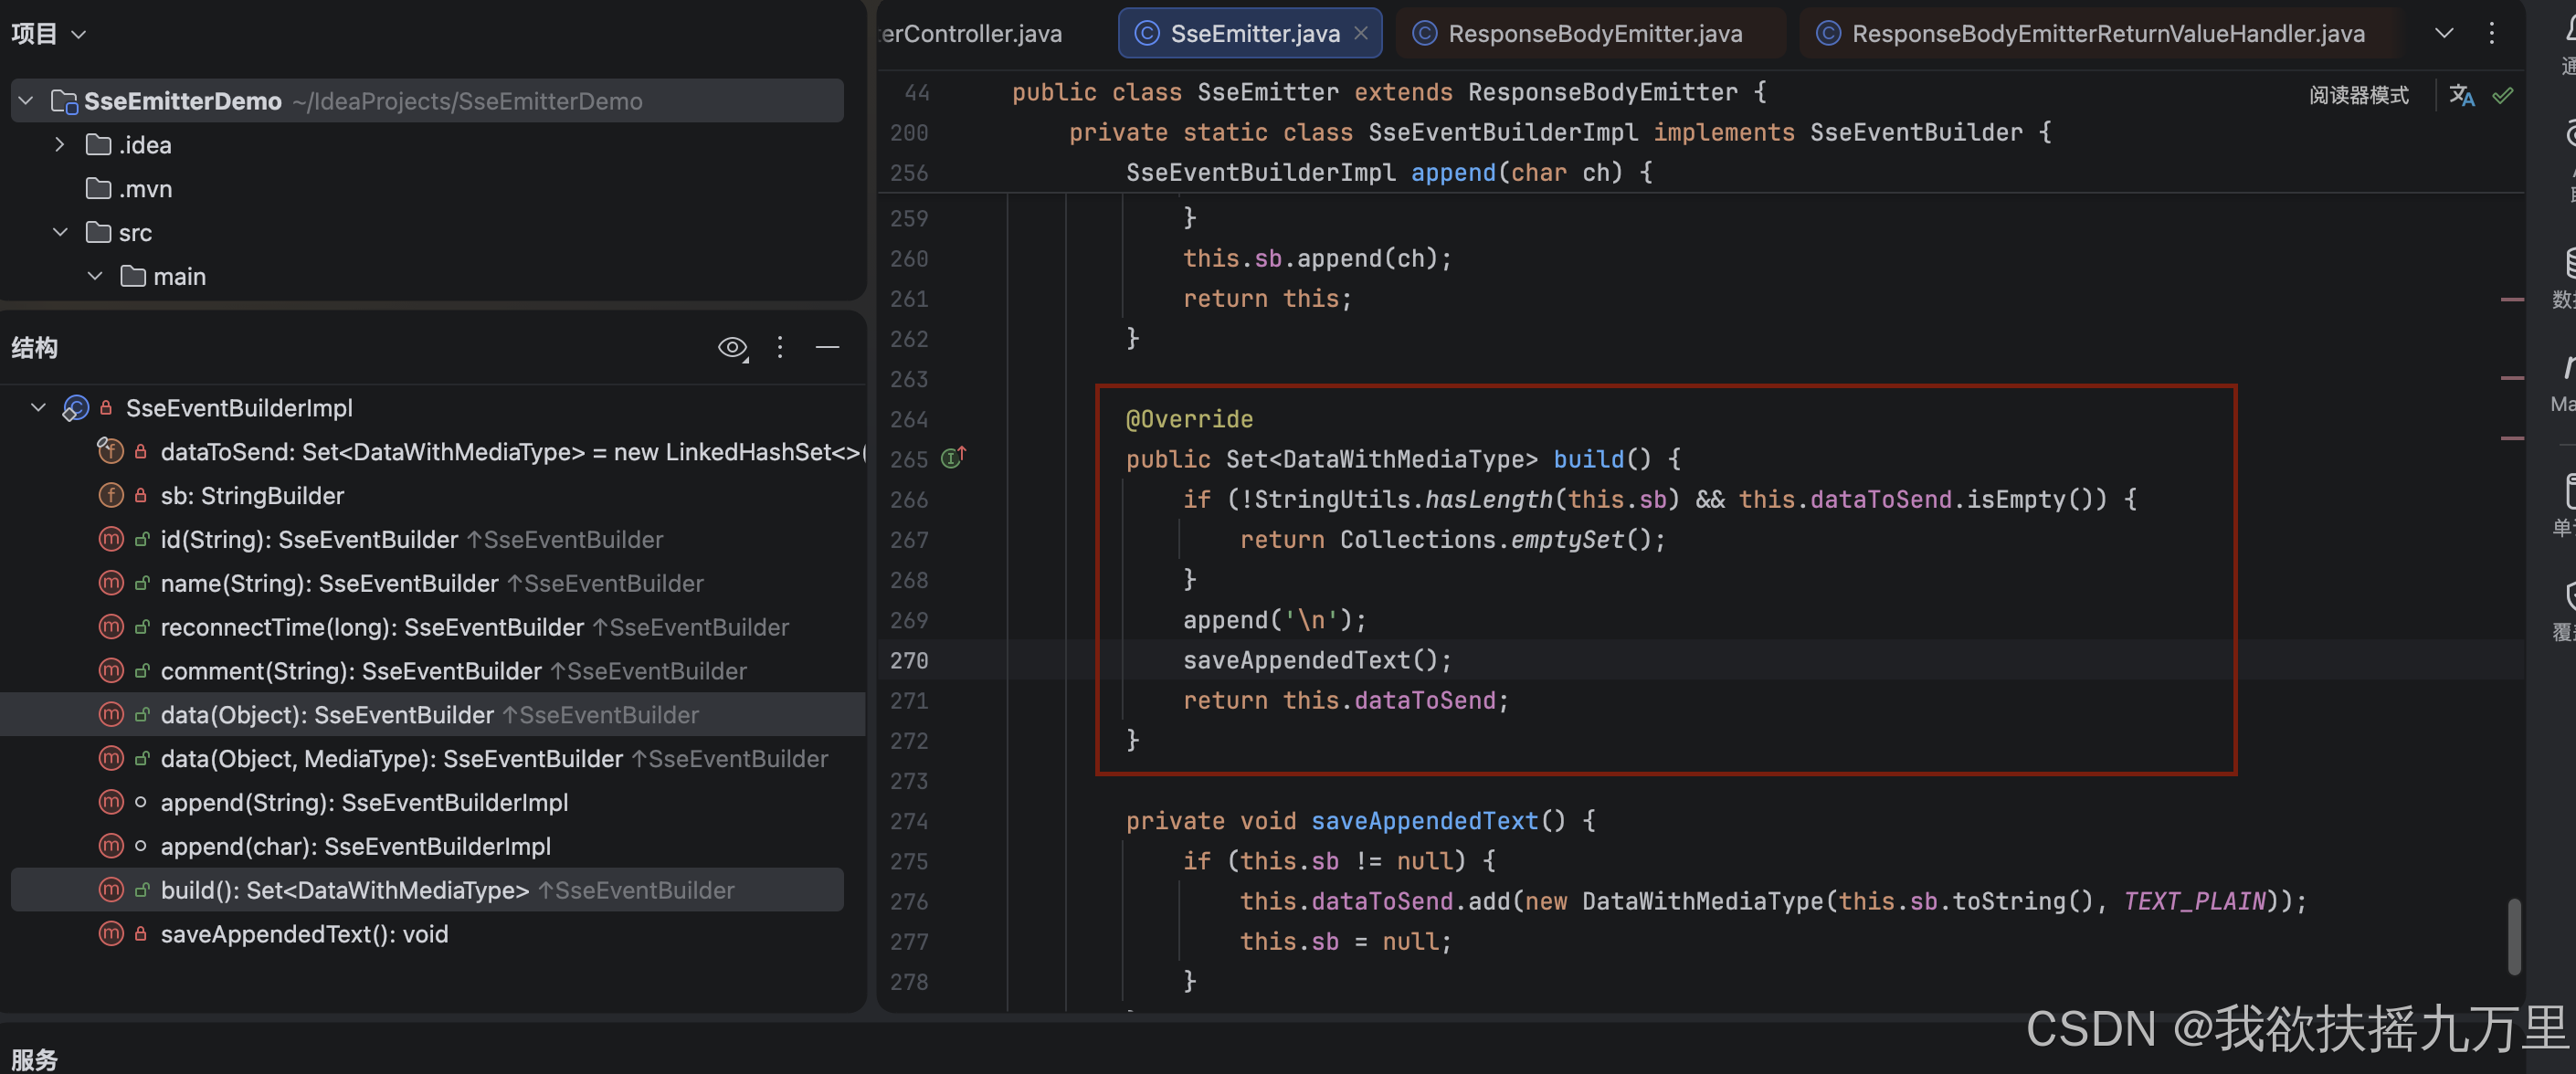The height and width of the screenshot is (1074, 2576).
Task: Select build() method in Structure
Action: click(x=427, y=890)
